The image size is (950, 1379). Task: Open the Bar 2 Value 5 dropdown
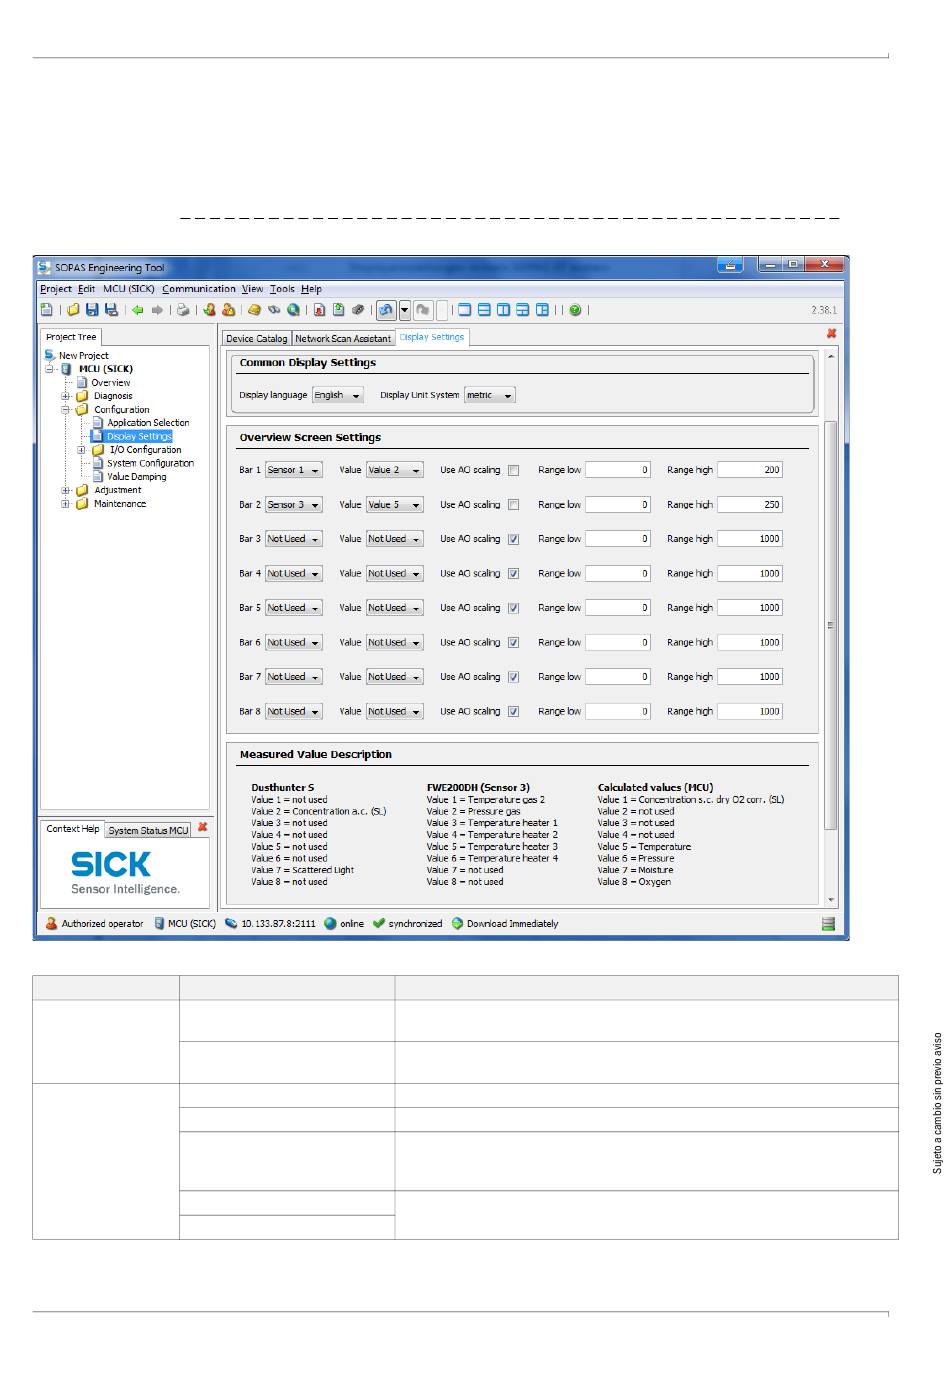tap(394, 505)
